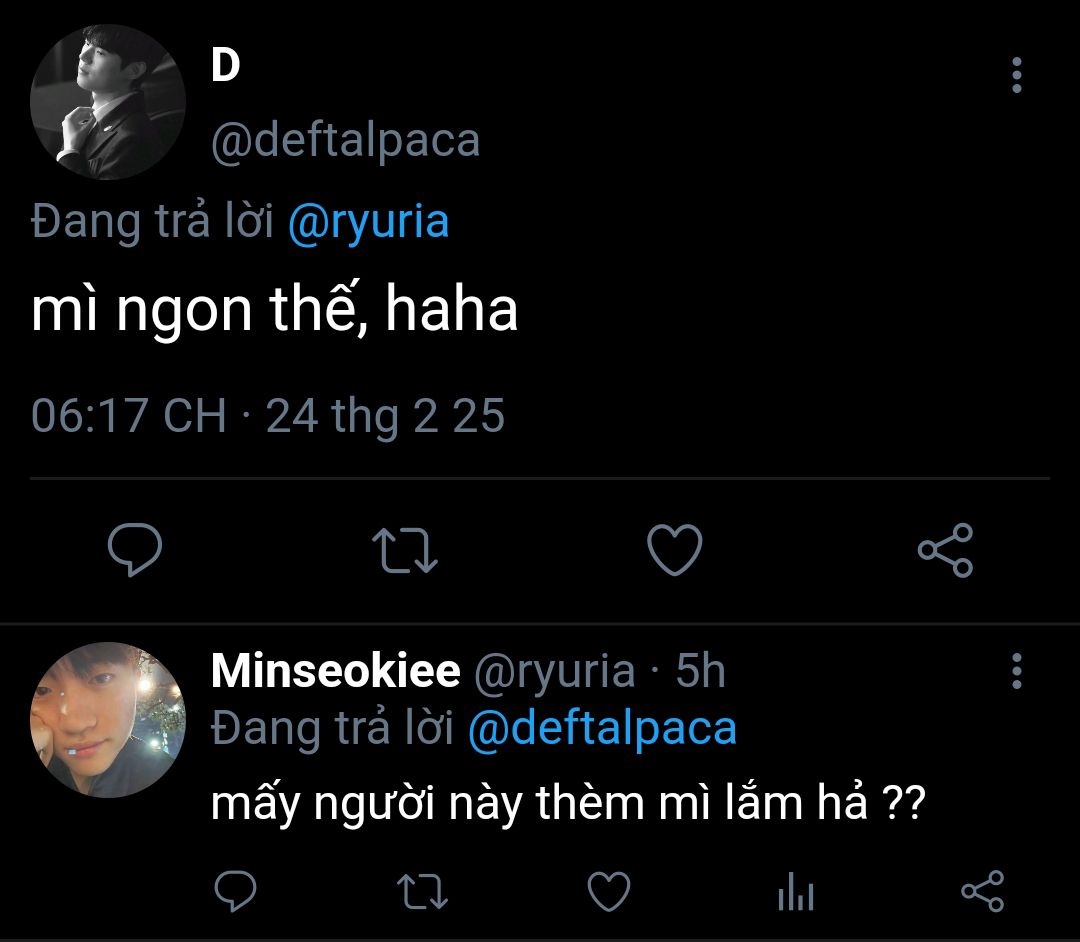This screenshot has height=942, width=1080.
Task: Reply to the main tweet by D
Action: [135, 550]
